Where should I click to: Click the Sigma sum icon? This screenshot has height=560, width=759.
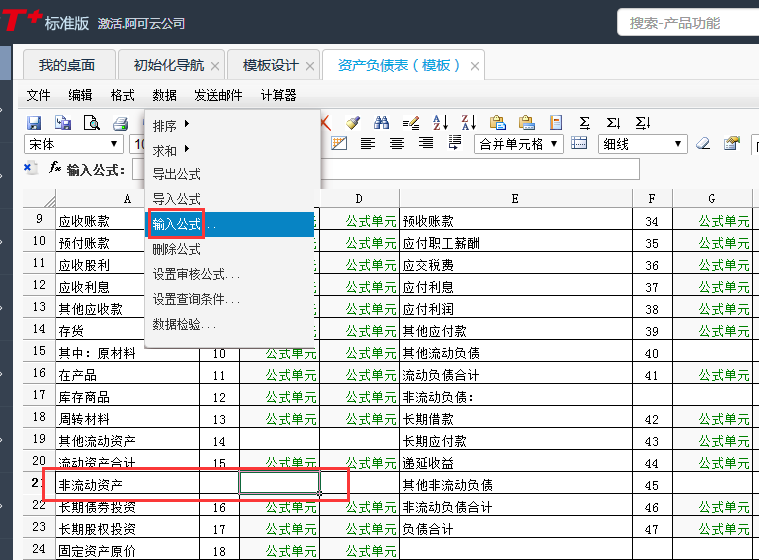coord(585,123)
